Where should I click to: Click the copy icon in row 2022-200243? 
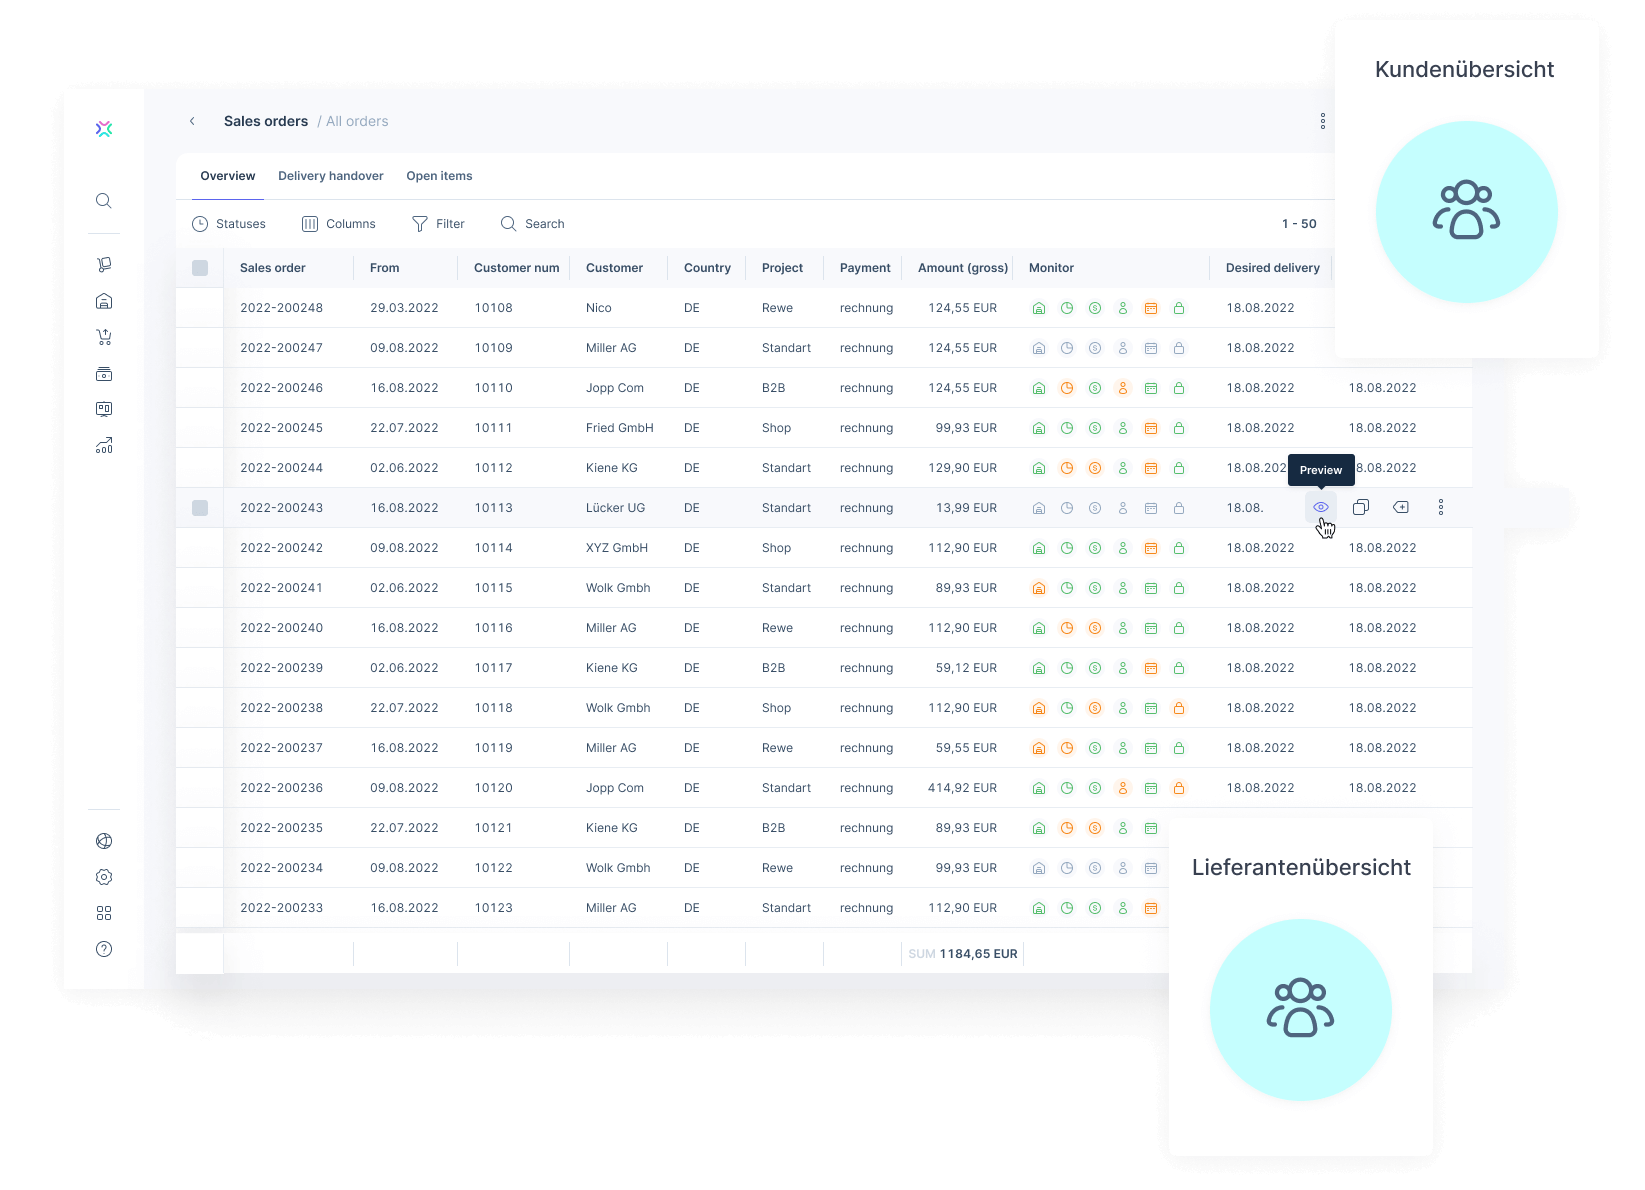(1361, 507)
